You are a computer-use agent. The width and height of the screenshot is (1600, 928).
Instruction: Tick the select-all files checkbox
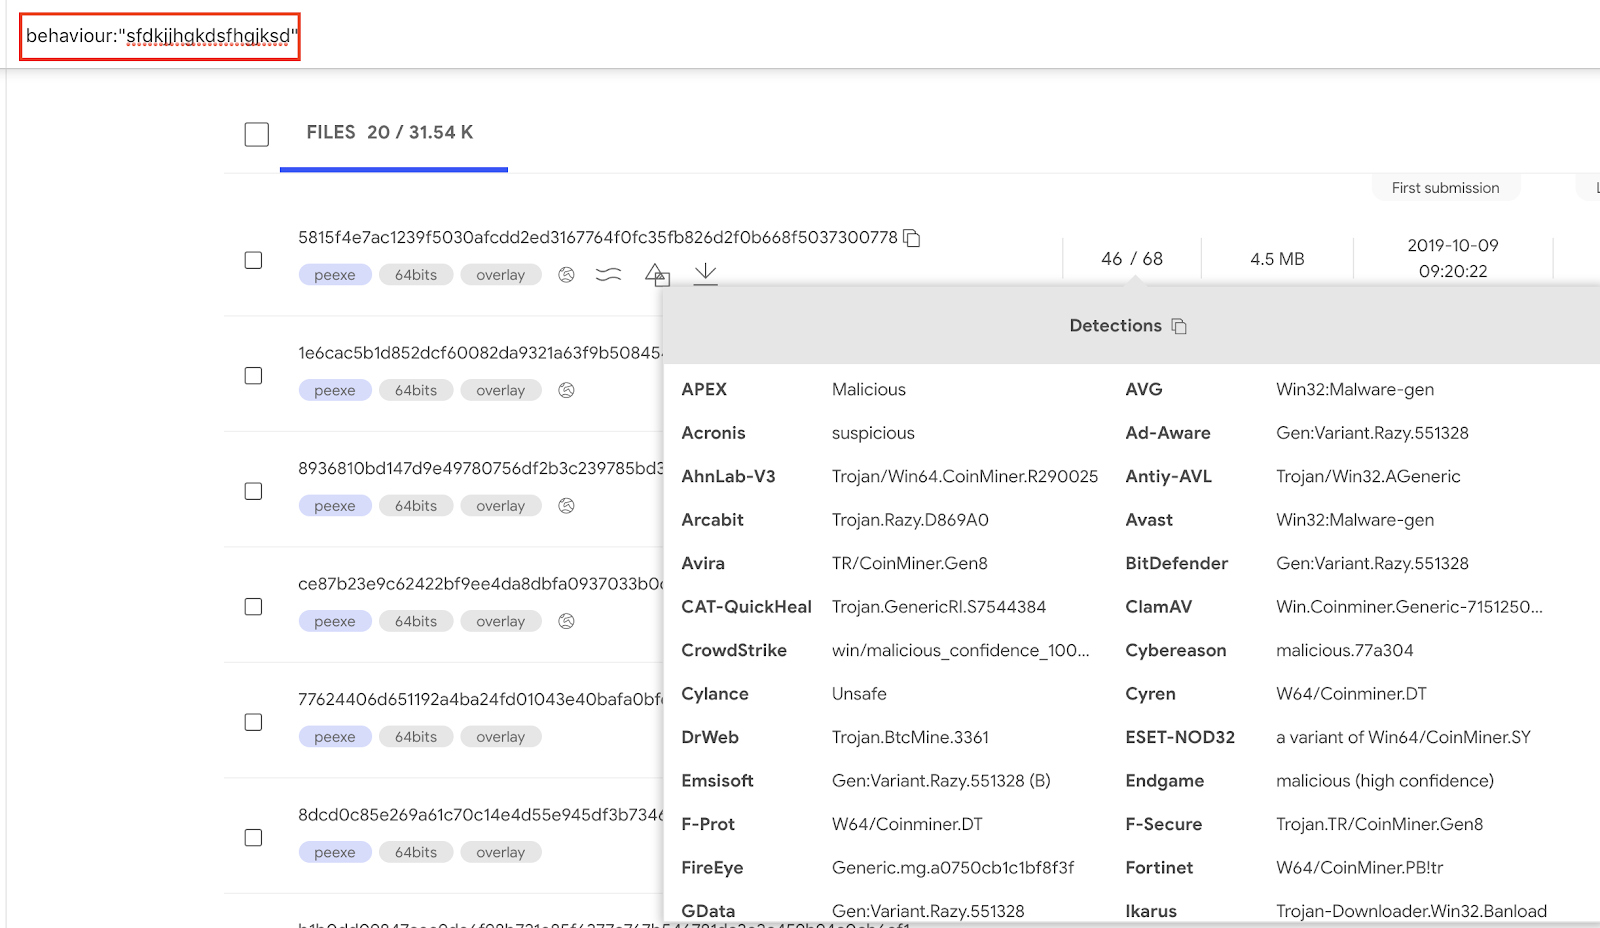tap(257, 134)
